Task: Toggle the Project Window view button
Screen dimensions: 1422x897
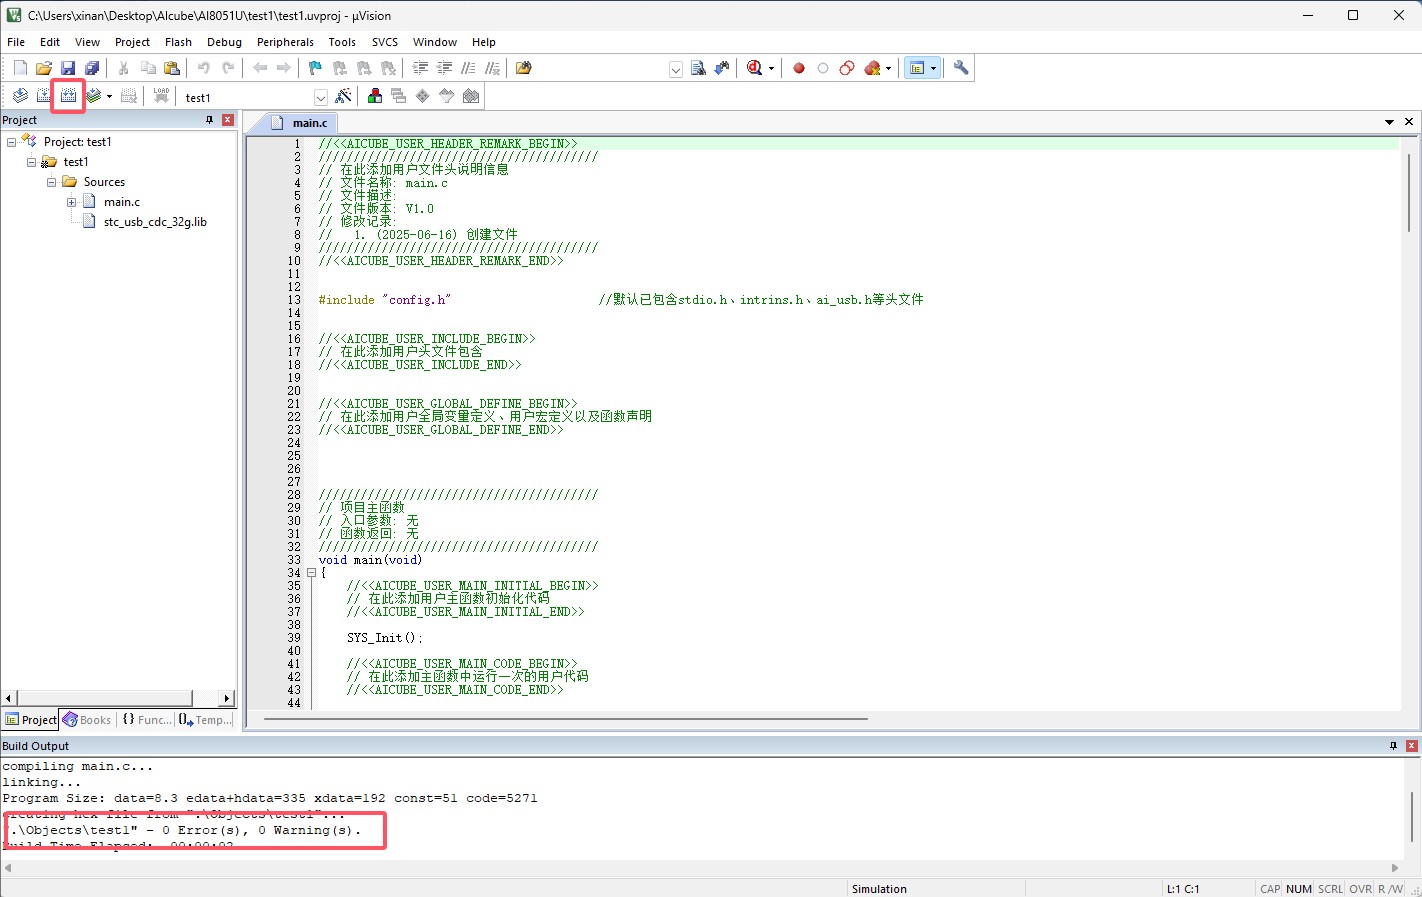Action: pos(916,68)
